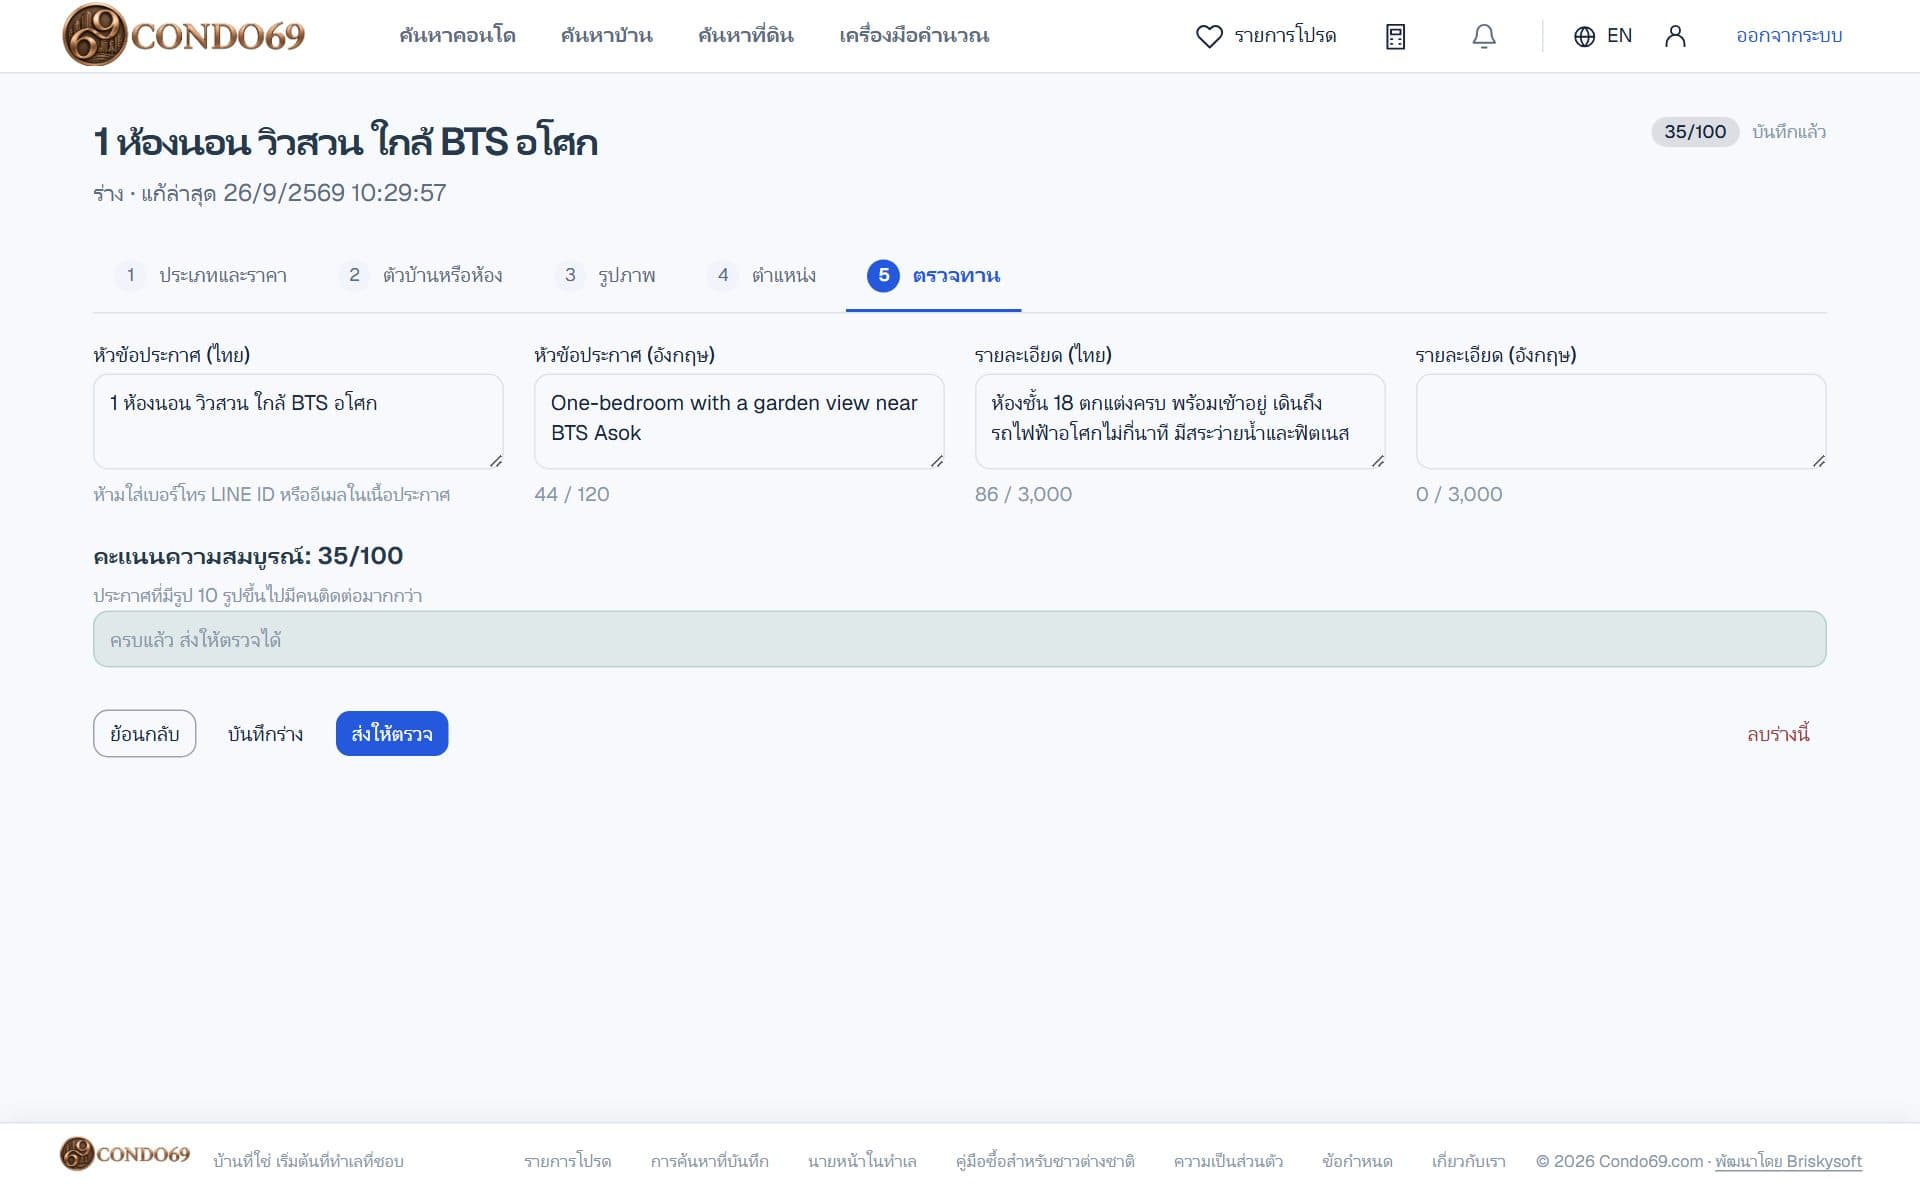Click คะแนนความสมบูรณ์: 35/100 heading

[248, 556]
